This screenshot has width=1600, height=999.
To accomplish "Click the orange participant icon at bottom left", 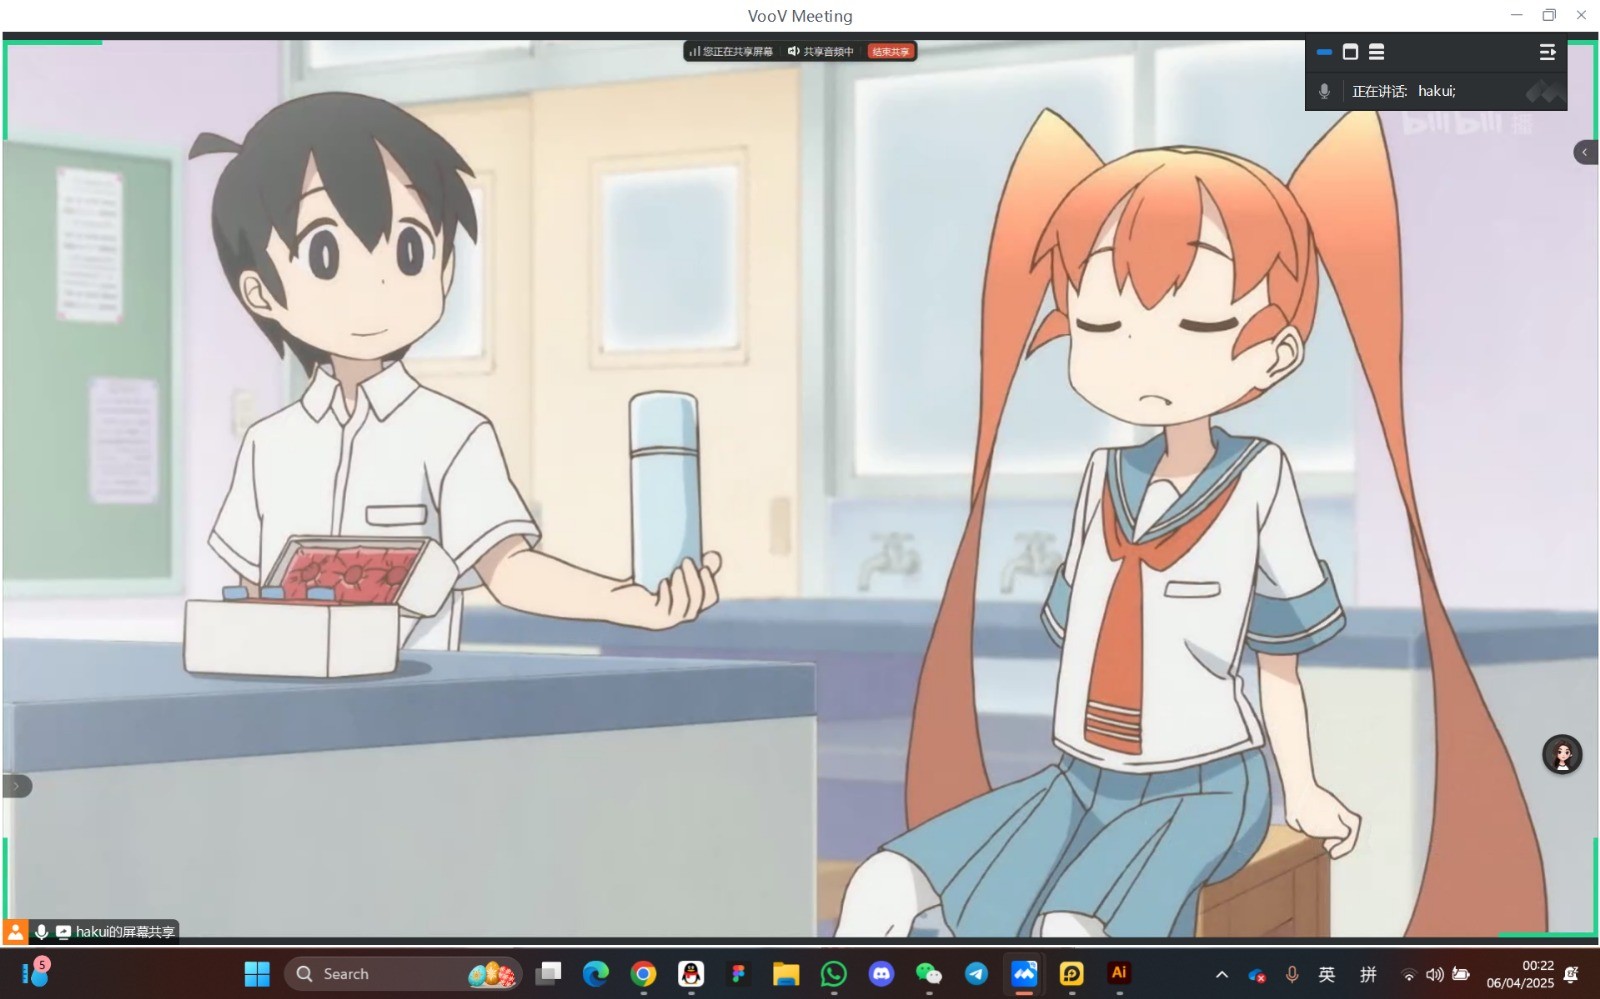I will tap(15, 932).
